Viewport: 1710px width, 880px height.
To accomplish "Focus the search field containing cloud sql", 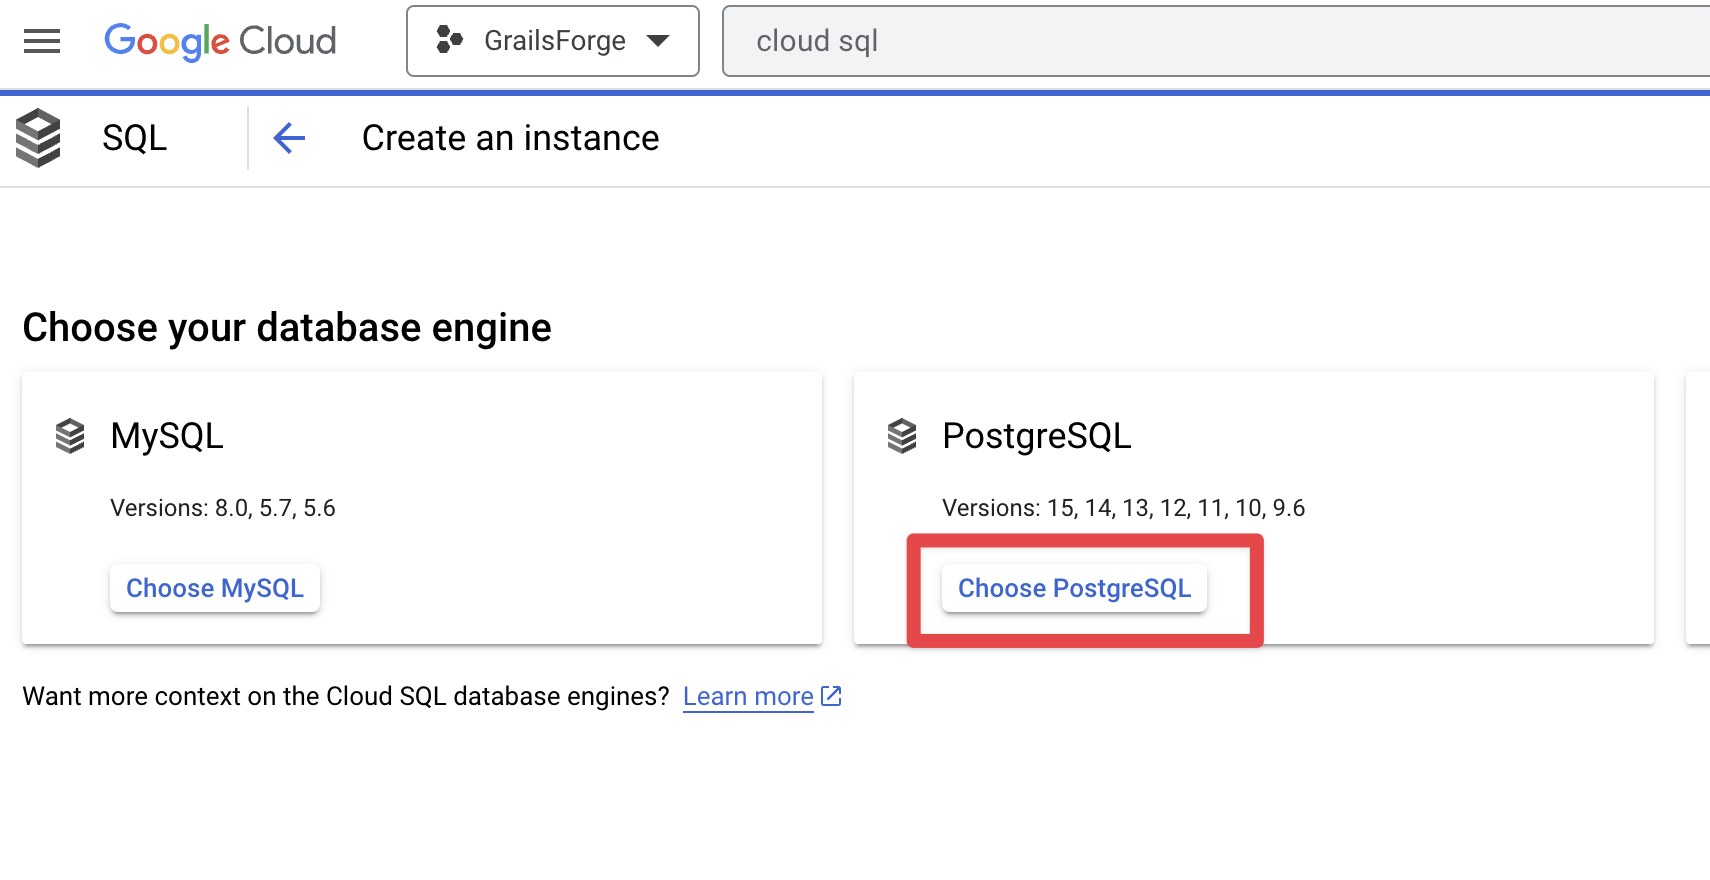I will [1216, 41].
